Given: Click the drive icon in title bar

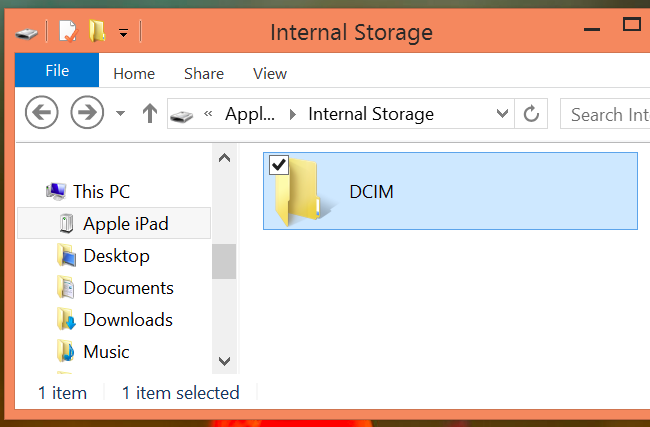Looking at the screenshot, I should (27, 32).
